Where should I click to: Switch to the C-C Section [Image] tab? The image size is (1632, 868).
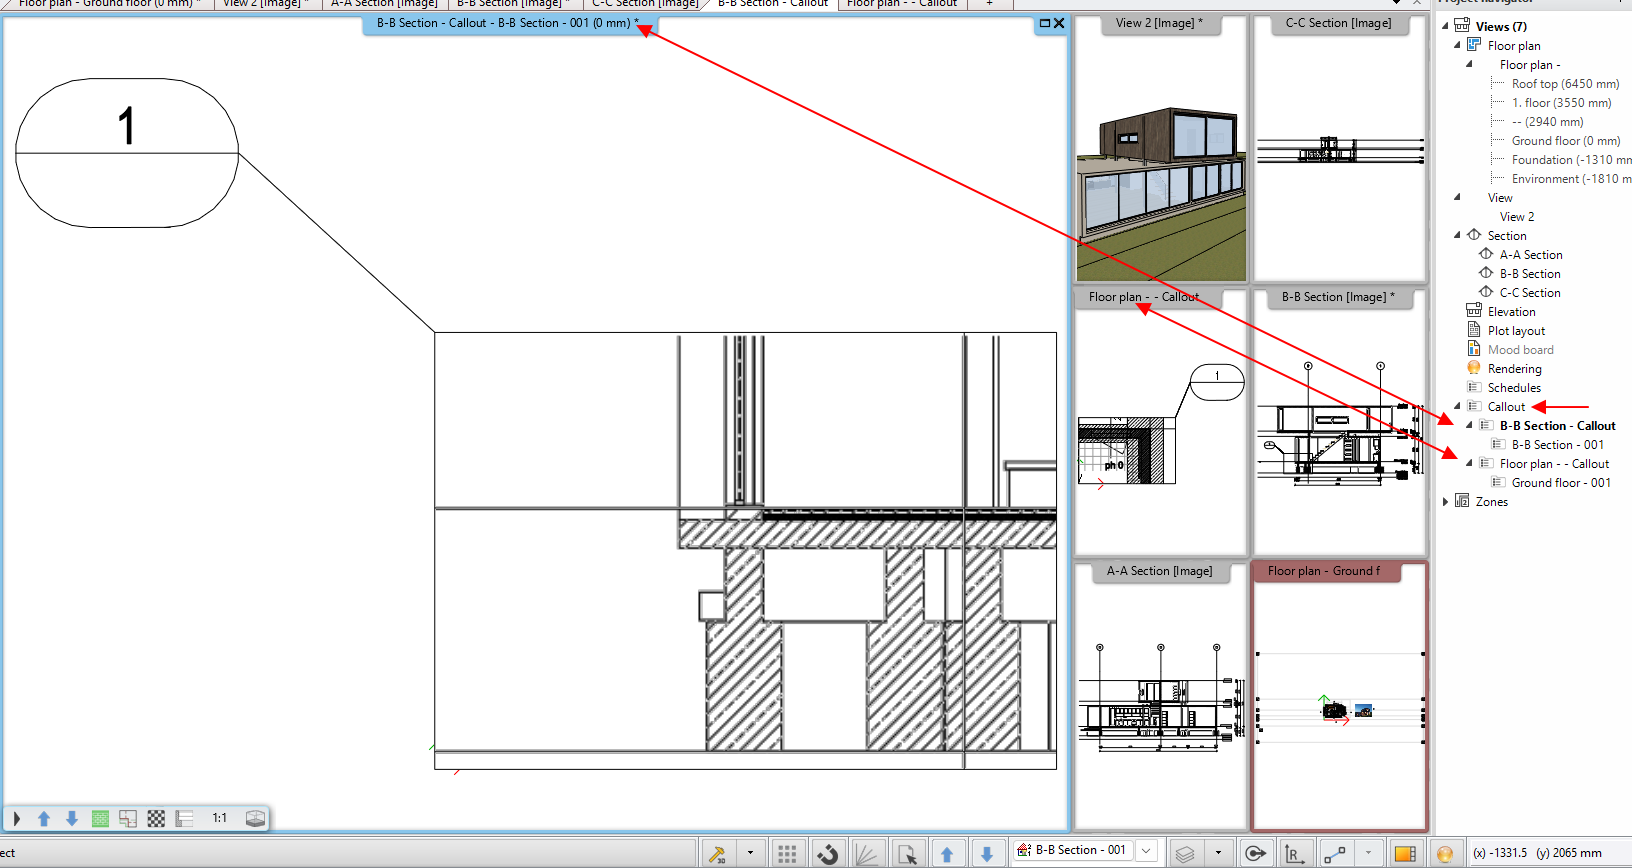coord(645,4)
